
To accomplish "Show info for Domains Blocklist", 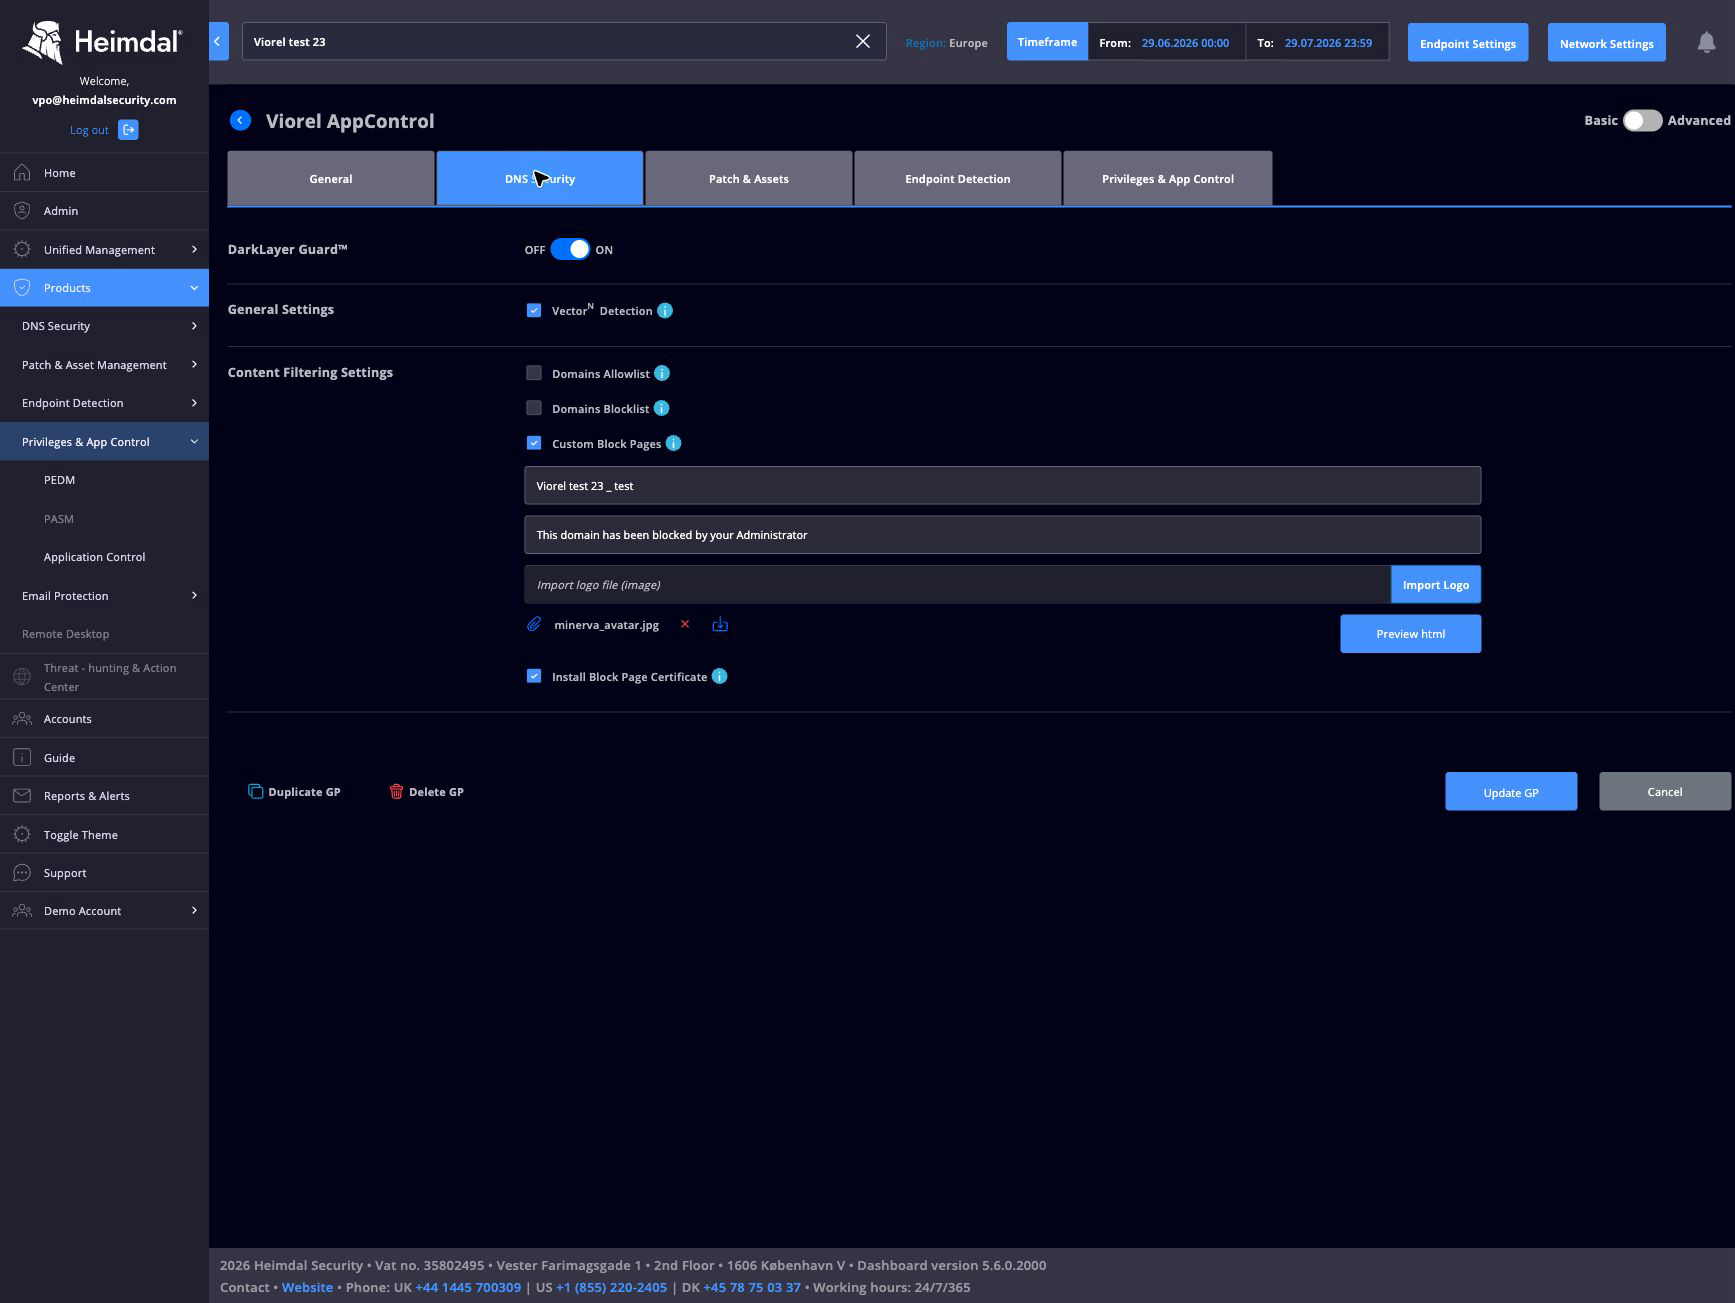I will coord(661,409).
